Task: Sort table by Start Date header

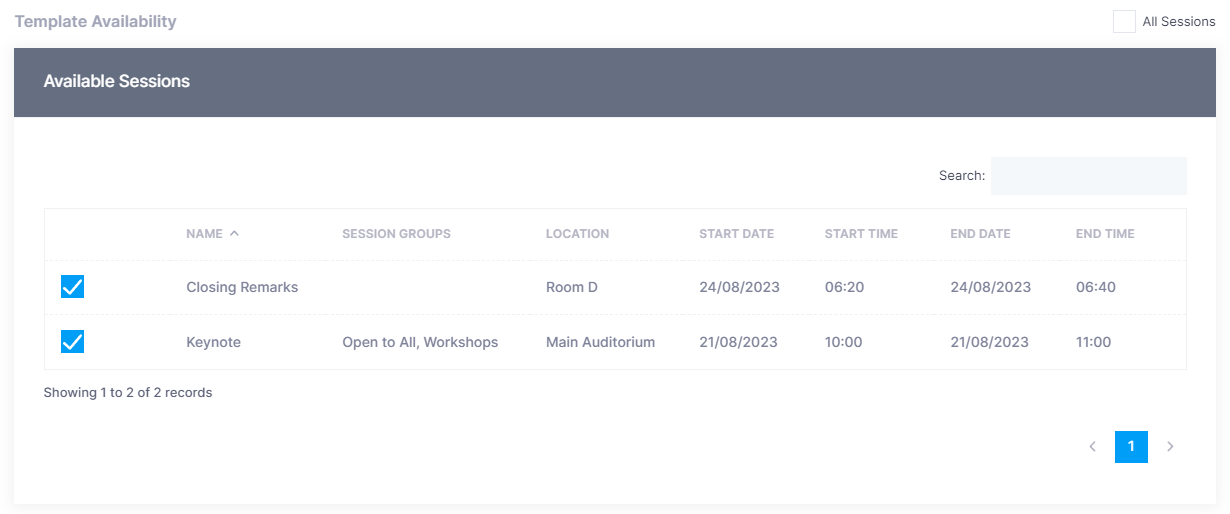Action: (x=736, y=234)
